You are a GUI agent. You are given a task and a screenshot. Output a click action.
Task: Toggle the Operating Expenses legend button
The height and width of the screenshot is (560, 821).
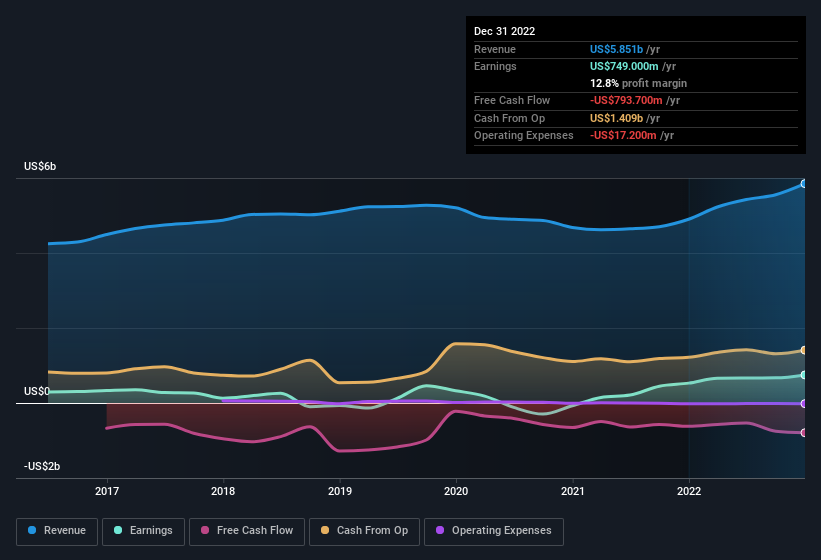(494, 531)
